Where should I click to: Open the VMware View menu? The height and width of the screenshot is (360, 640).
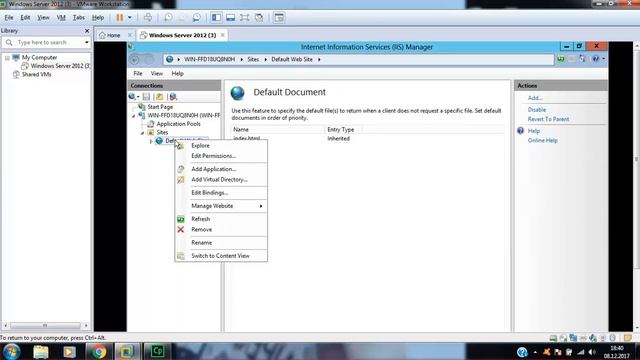(43, 18)
